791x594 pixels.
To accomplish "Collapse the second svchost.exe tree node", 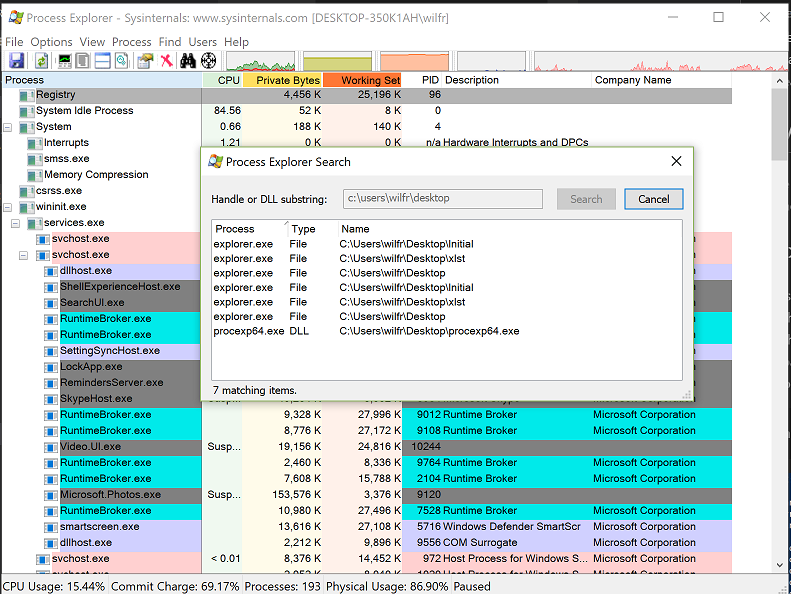I will [x=24, y=255].
